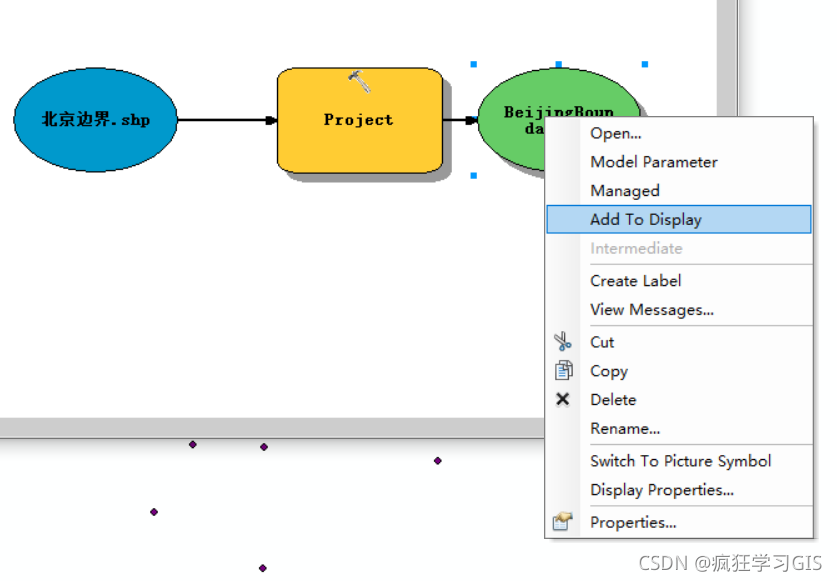Click the Delete X icon

coord(563,399)
